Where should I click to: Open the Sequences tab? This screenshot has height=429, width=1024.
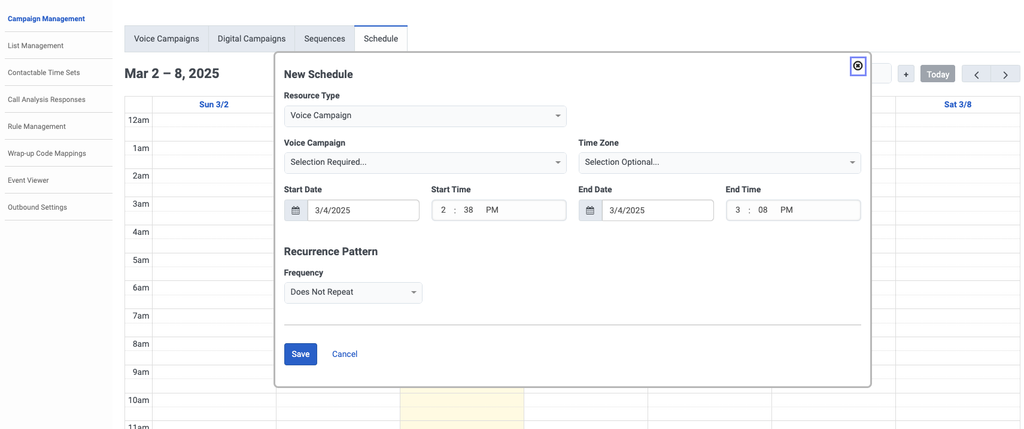[324, 39]
